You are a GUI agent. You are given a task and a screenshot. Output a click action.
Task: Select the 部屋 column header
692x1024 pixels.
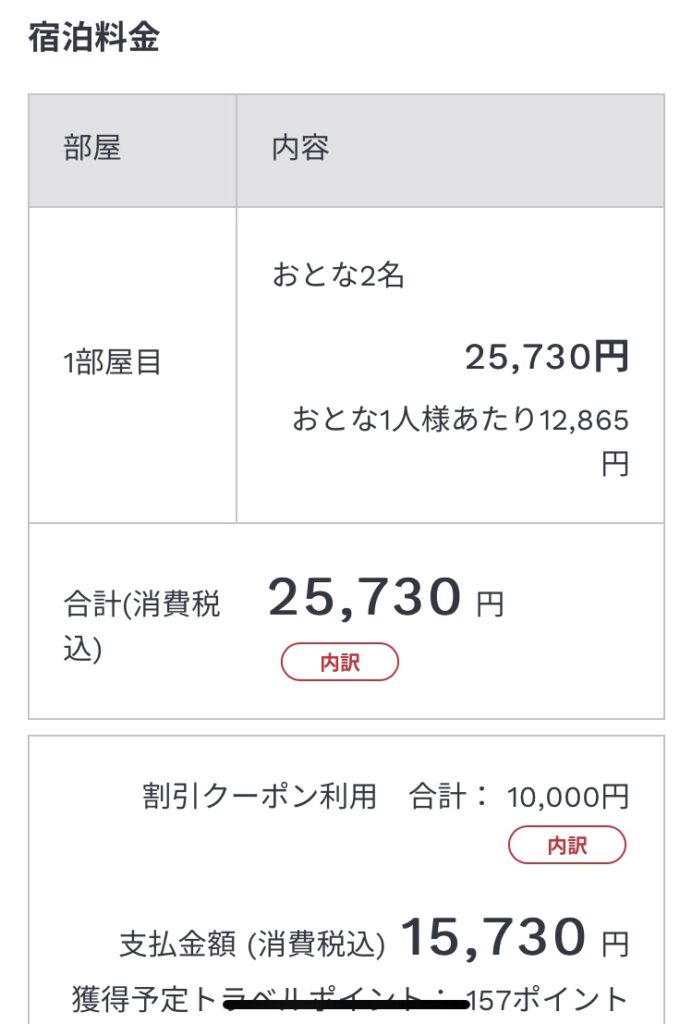92,149
